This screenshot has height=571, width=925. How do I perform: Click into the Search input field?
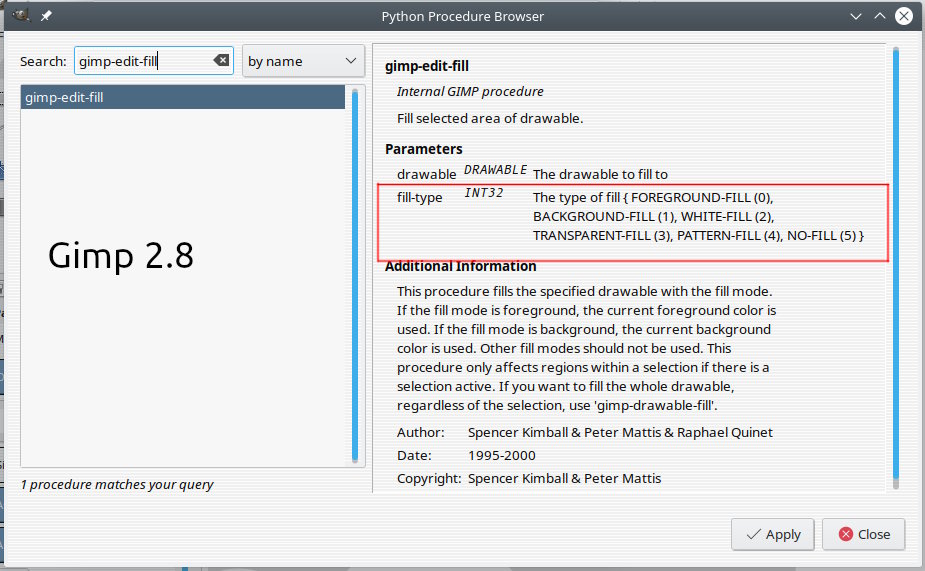click(x=153, y=61)
